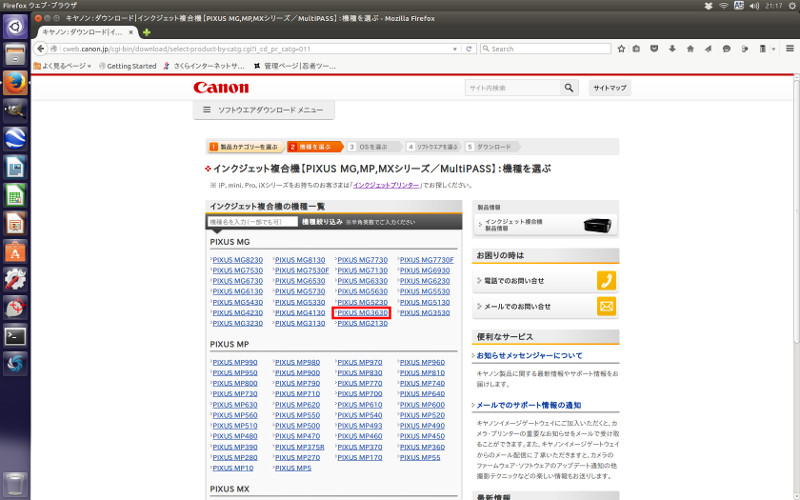Go to the Firefox home icon
Screen dimensions: 800x500
tap(690, 49)
